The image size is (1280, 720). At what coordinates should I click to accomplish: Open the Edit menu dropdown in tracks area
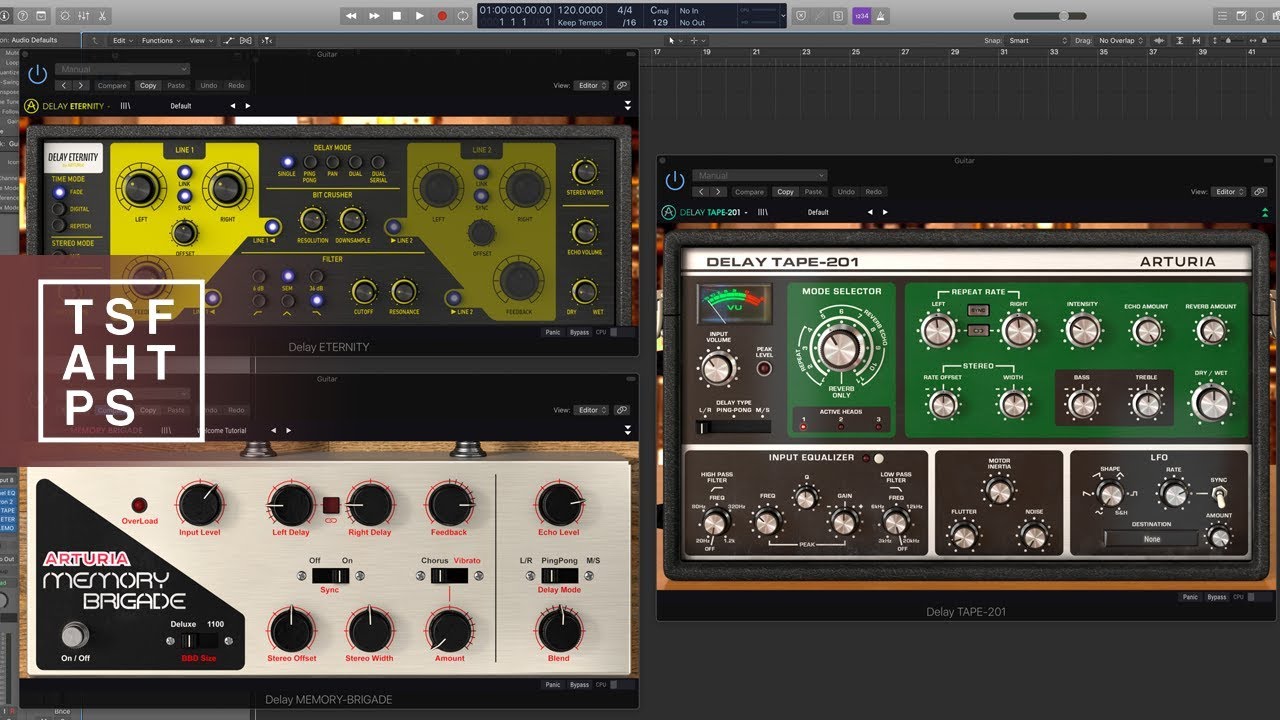click(x=123, y=40)
